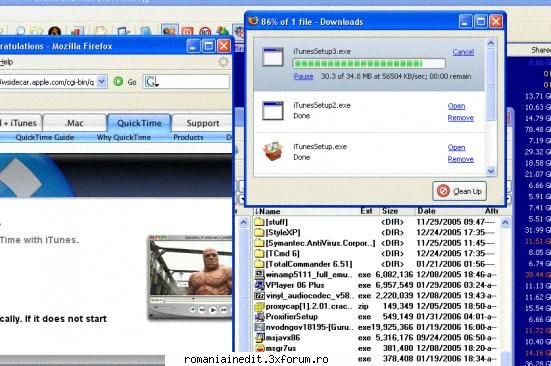
Task: Click the file panel's right scroll-up arrow
Action: click(x=505, y=222)
